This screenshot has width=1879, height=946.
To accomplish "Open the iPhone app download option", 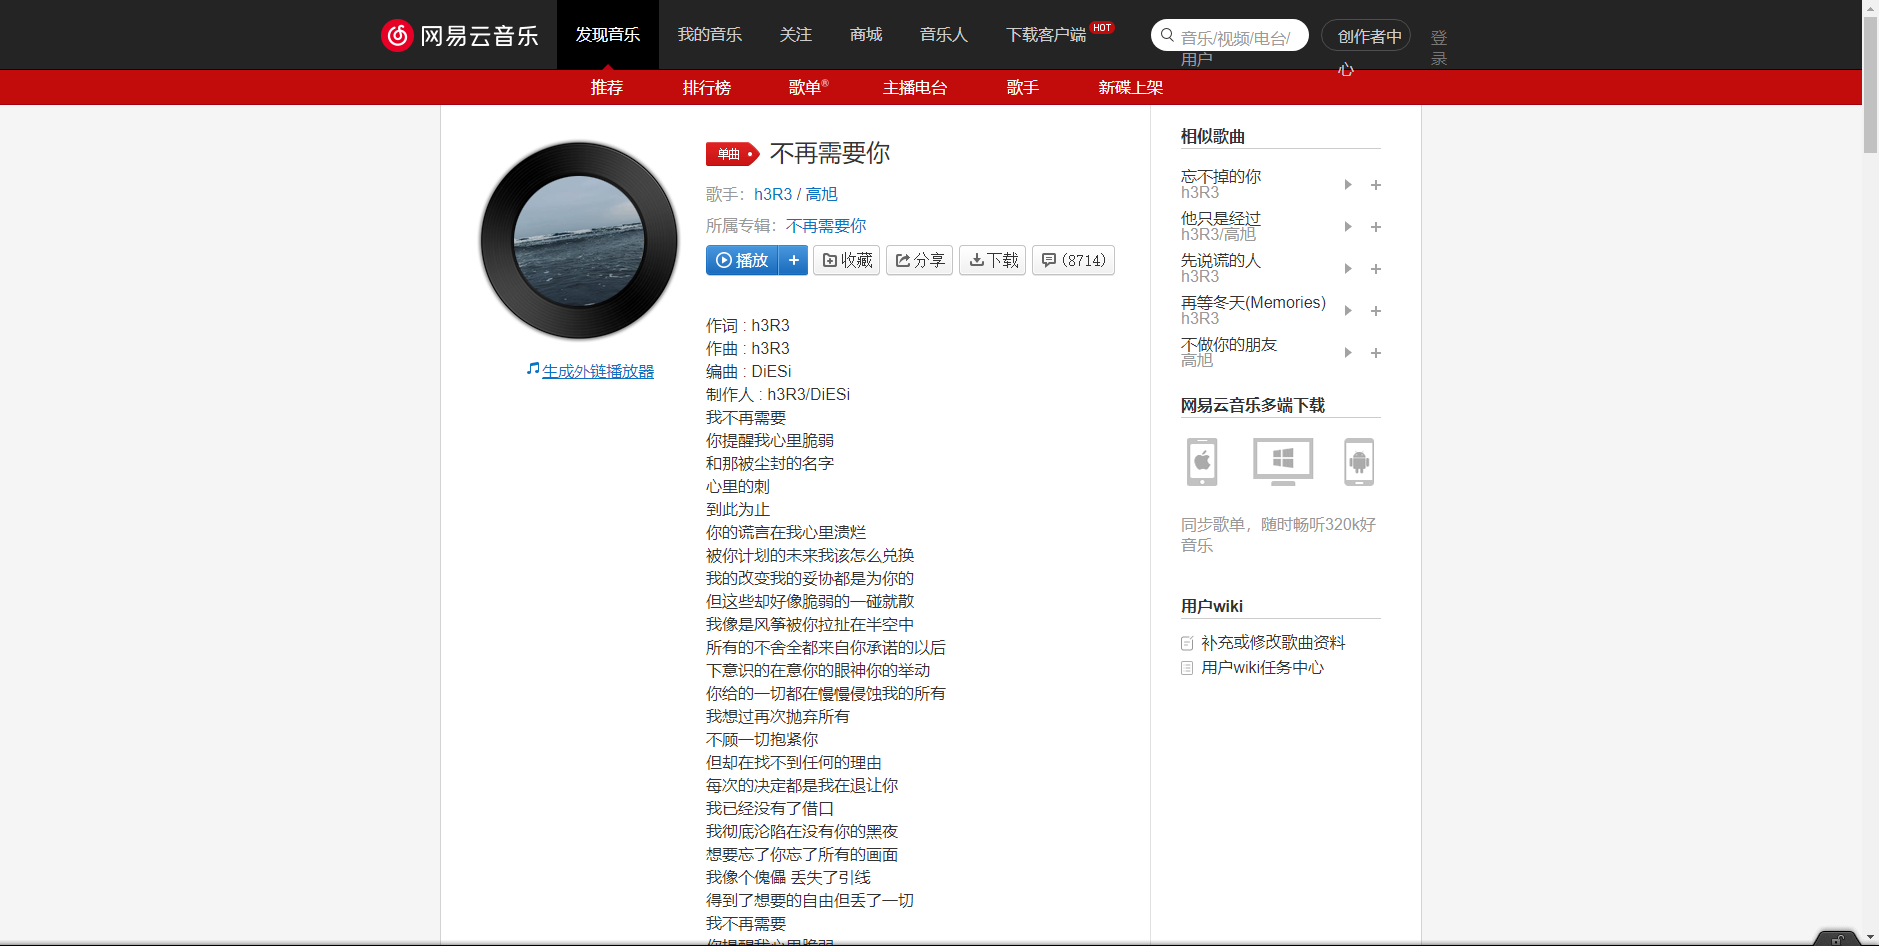I will (x=1201, y=462).
